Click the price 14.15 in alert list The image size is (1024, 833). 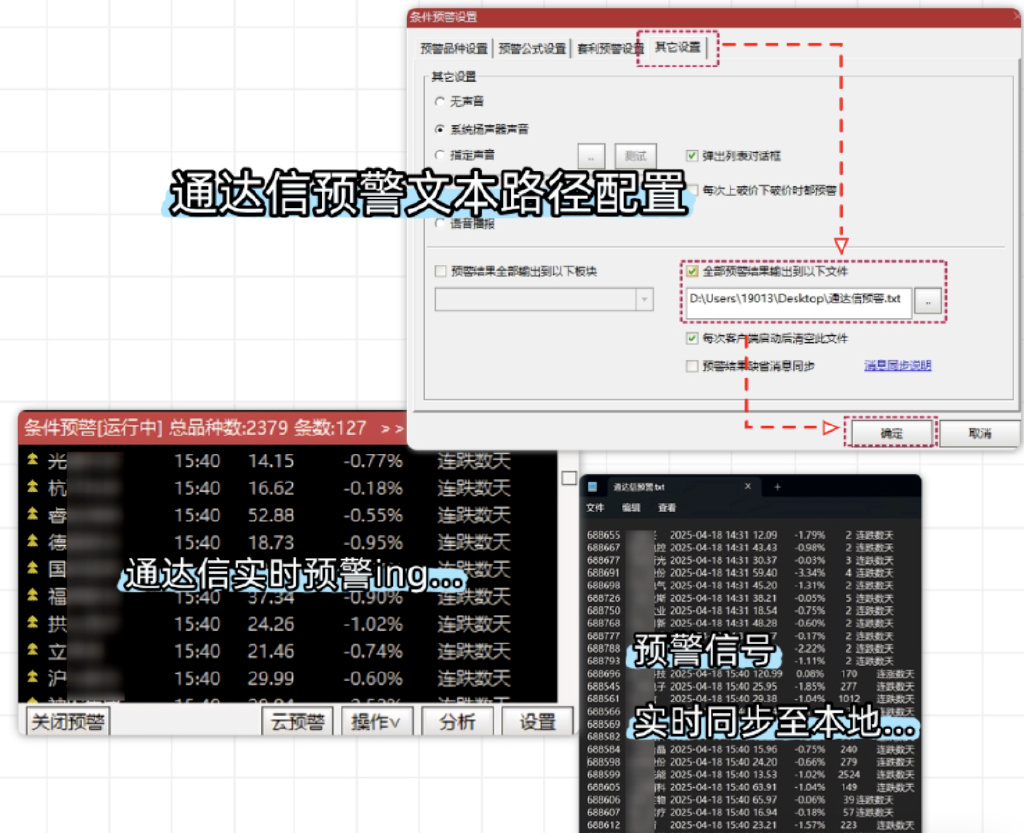271,460
